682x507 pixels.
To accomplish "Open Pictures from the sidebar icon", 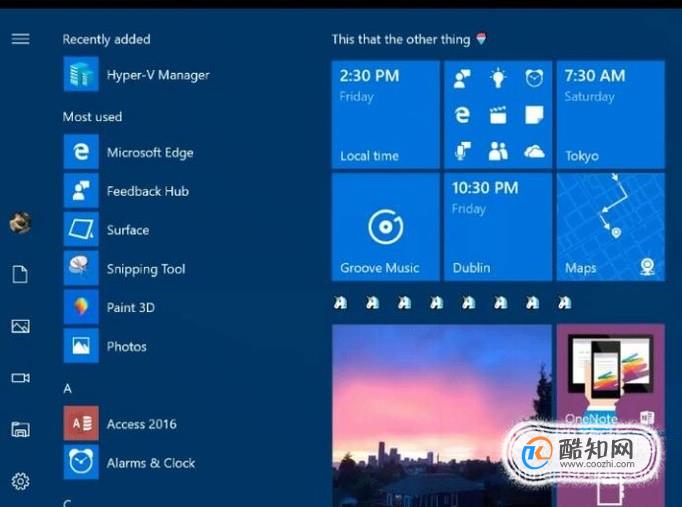I will pyautogui.click(x=20, y=326).
